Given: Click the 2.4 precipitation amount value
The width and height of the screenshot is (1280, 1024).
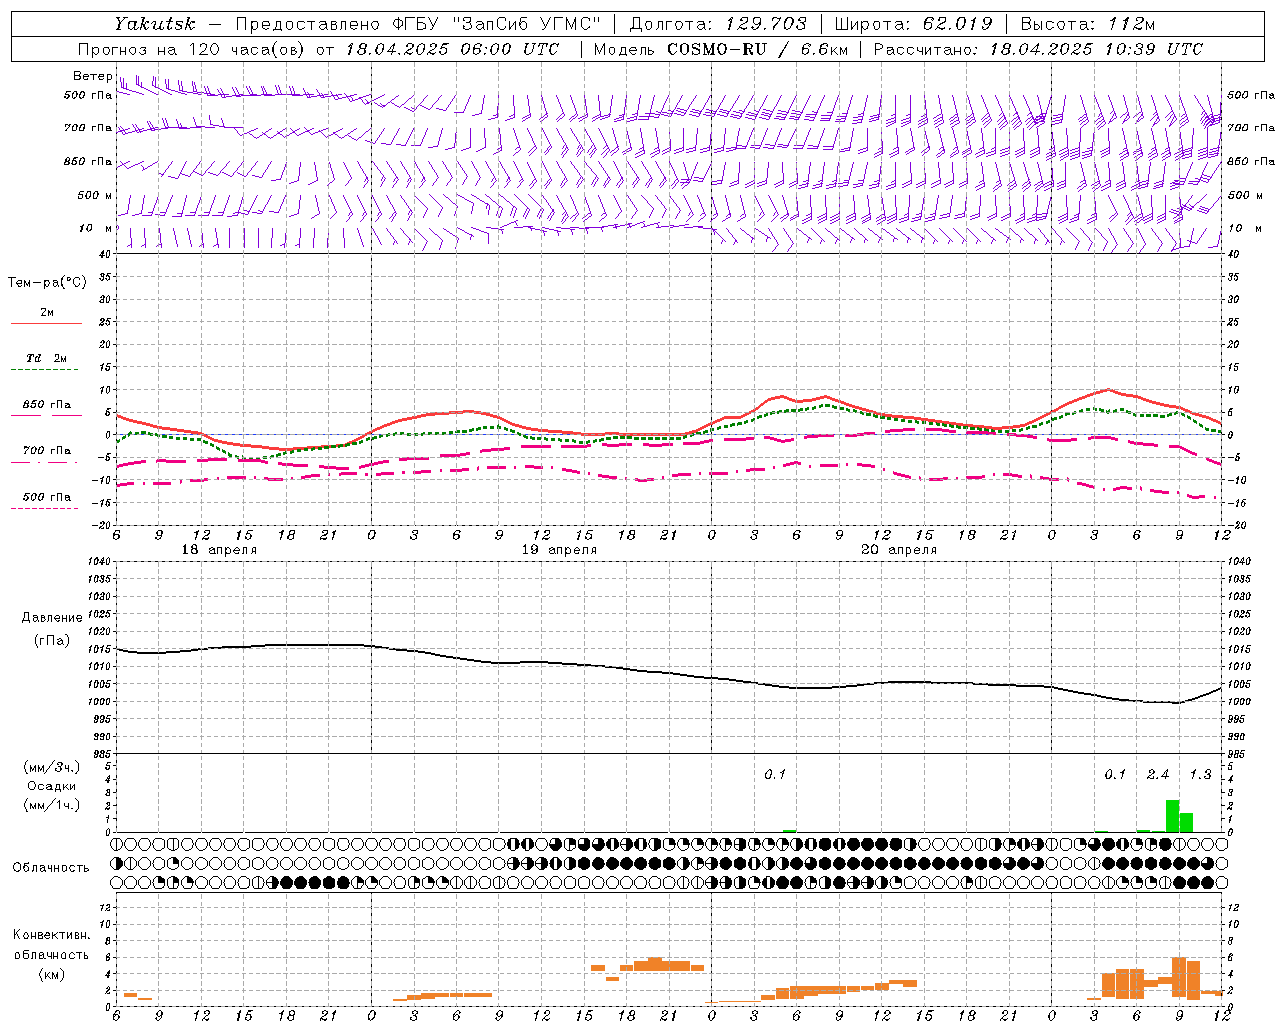Looking at the screenshot, I should pos(1158,774).
